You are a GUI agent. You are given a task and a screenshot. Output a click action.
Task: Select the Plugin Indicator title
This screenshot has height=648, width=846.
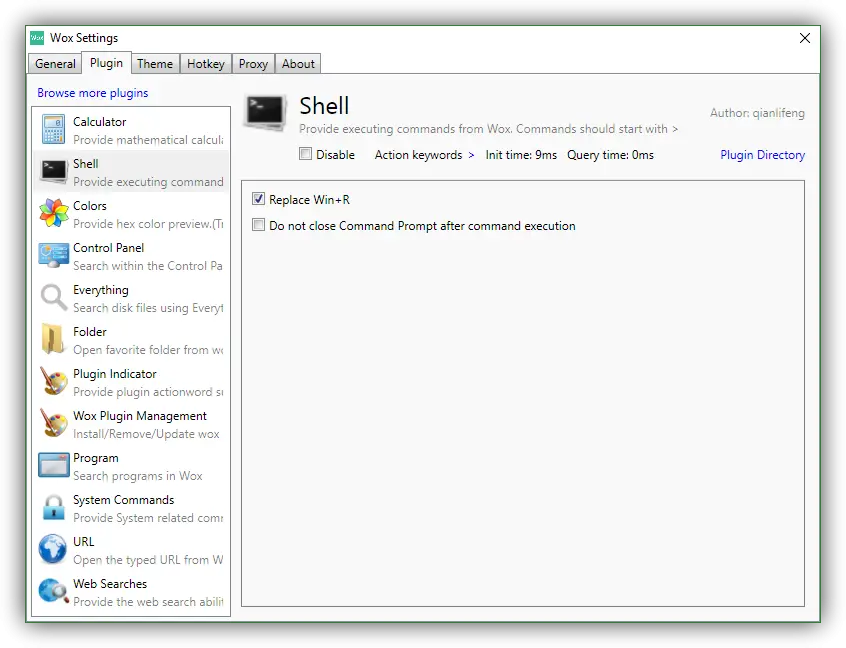pos(115,374)
